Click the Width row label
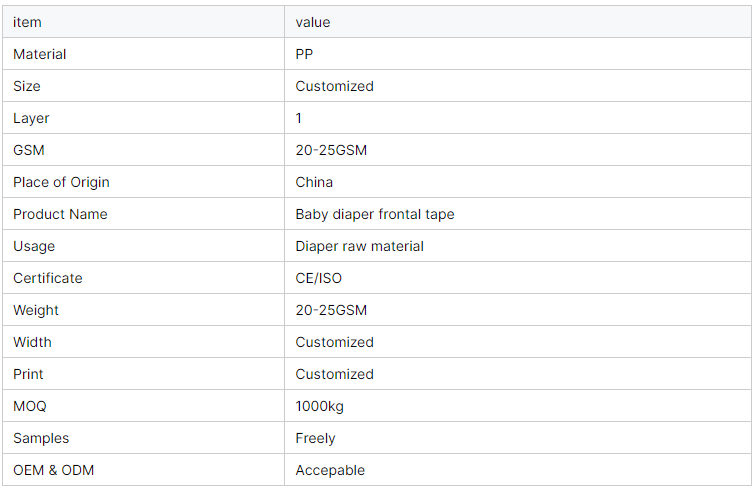Image resolution: width=753 pixels, height=491 pixels. [32, 342]
